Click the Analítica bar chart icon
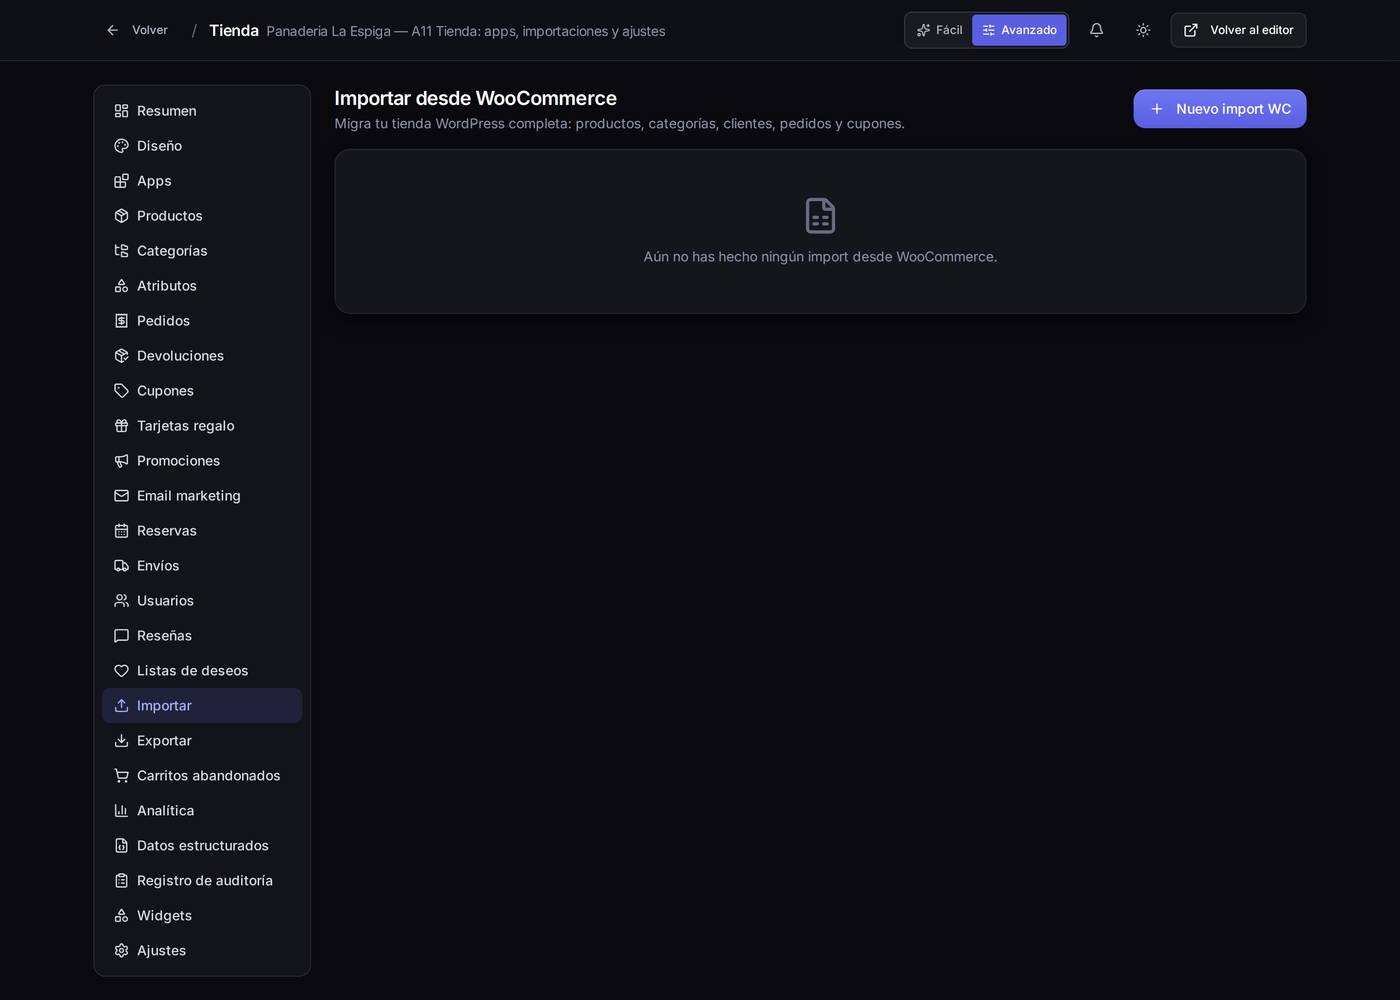Image resolution: width=1400 pixels, height=1000 pixels. [121, 811]
